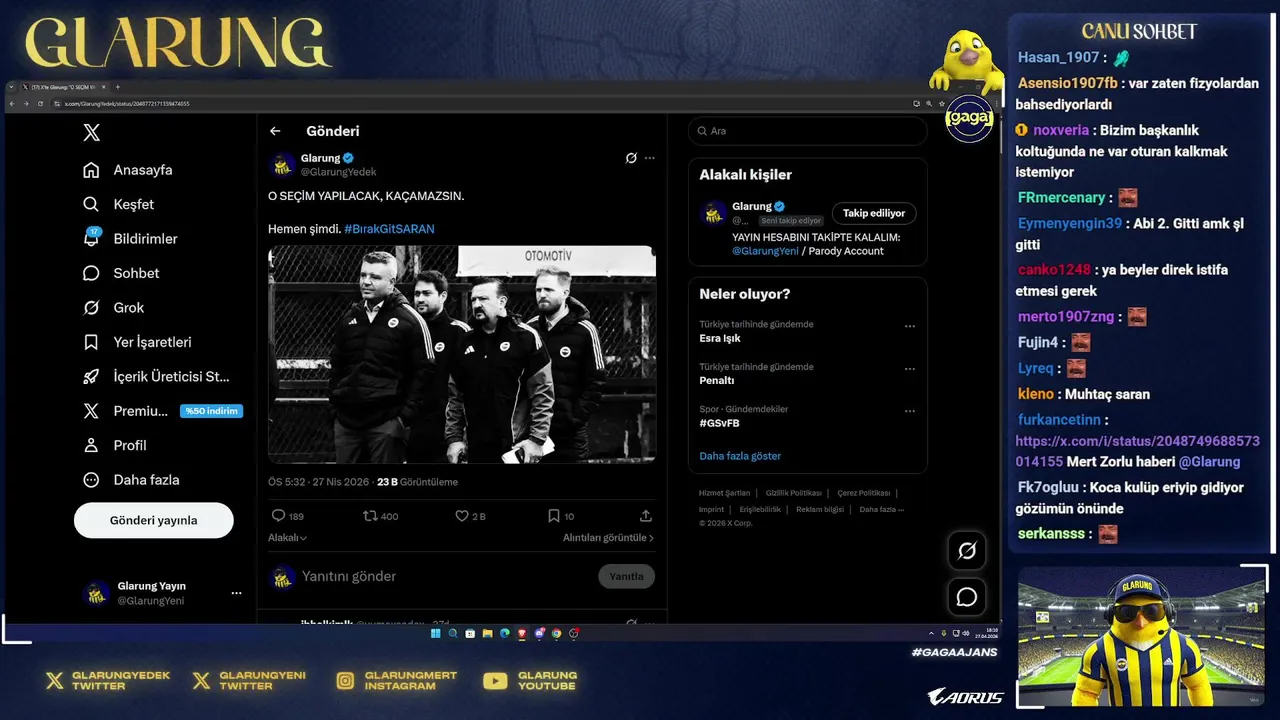Screen dimensions: 1280x720
Task: Click the X logo in the sidebar
Action: click(91, 132)
